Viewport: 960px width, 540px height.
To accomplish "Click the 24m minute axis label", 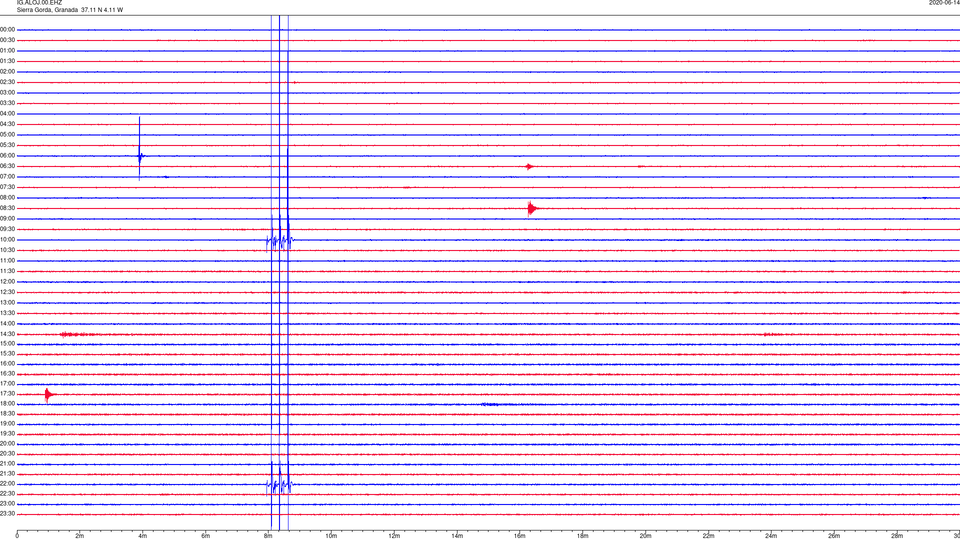I will pos(771,536).
